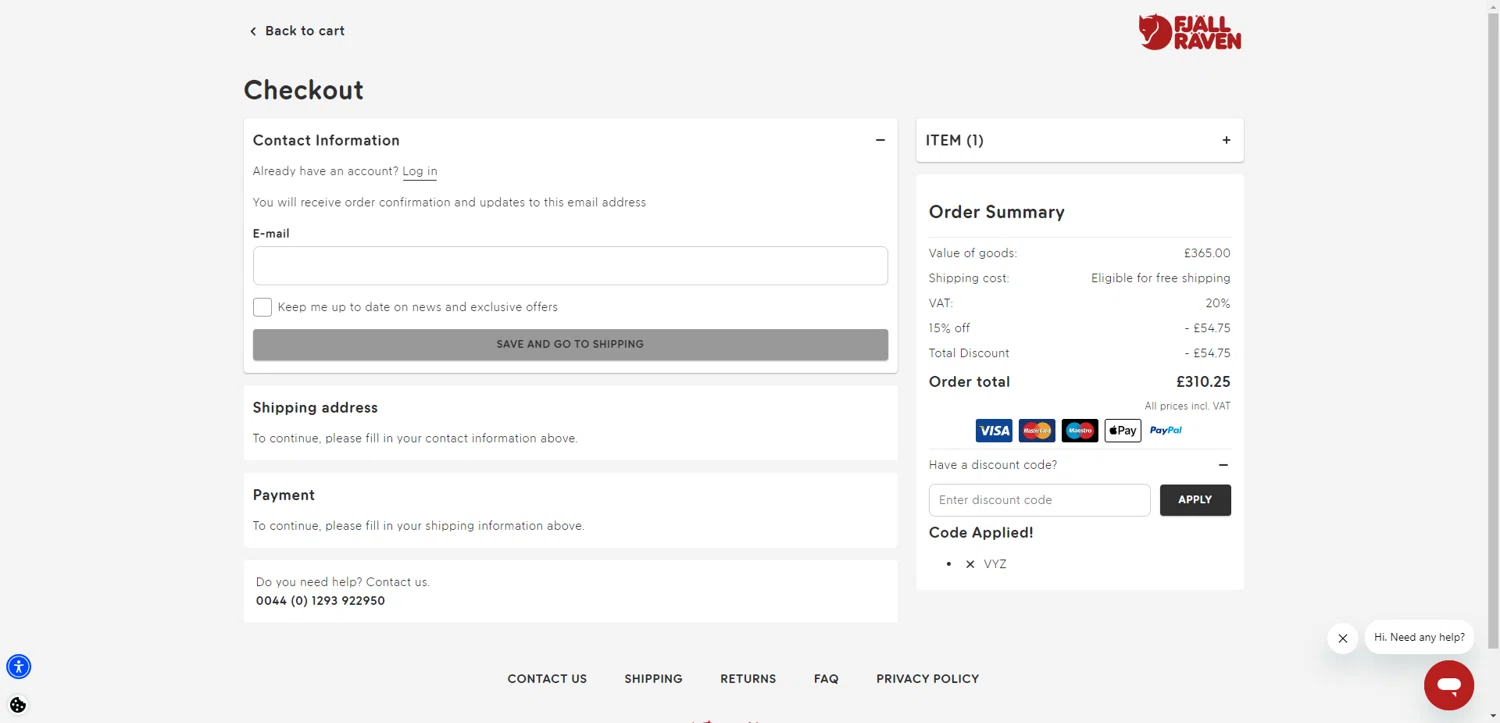Focus the discount code field
This screenshot has width=1500, height=723.
pos(1039,500)
